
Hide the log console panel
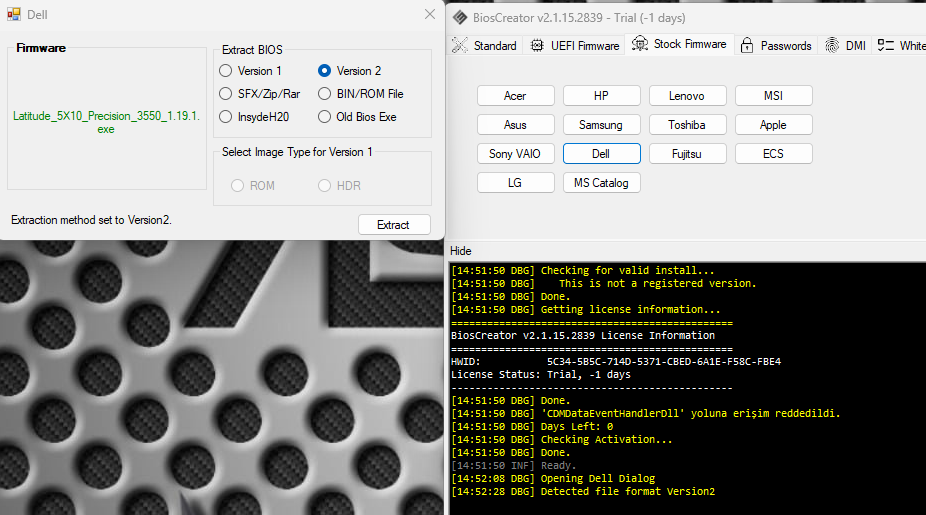461,251
